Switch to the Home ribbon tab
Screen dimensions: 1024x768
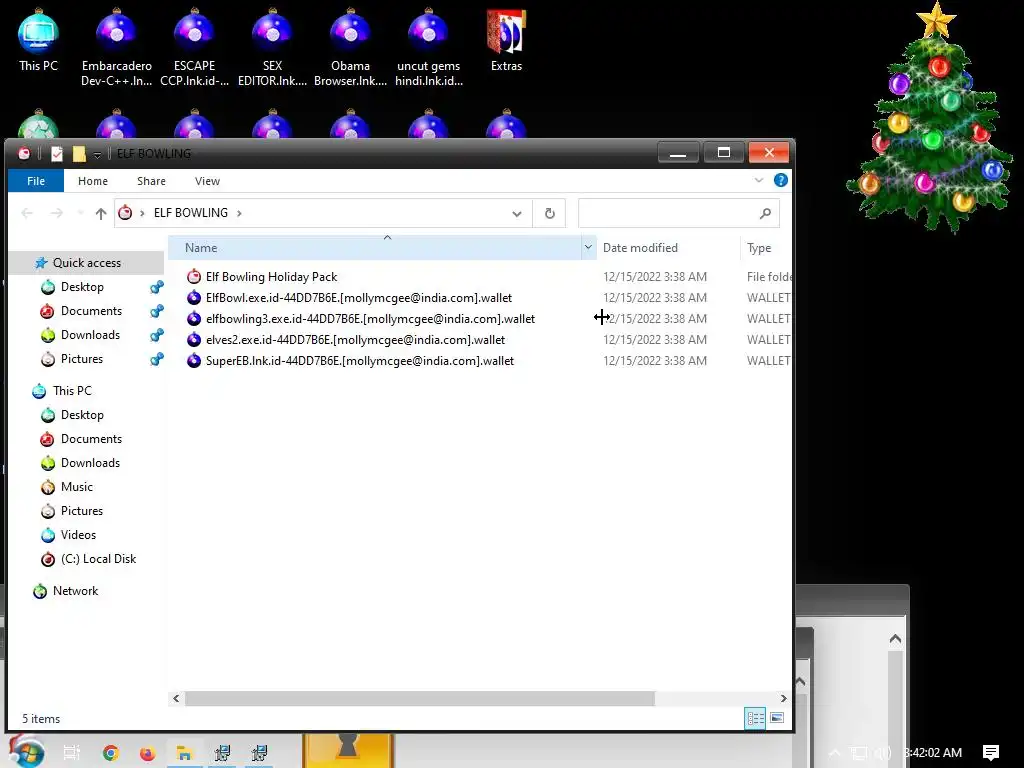pos(93,181)
